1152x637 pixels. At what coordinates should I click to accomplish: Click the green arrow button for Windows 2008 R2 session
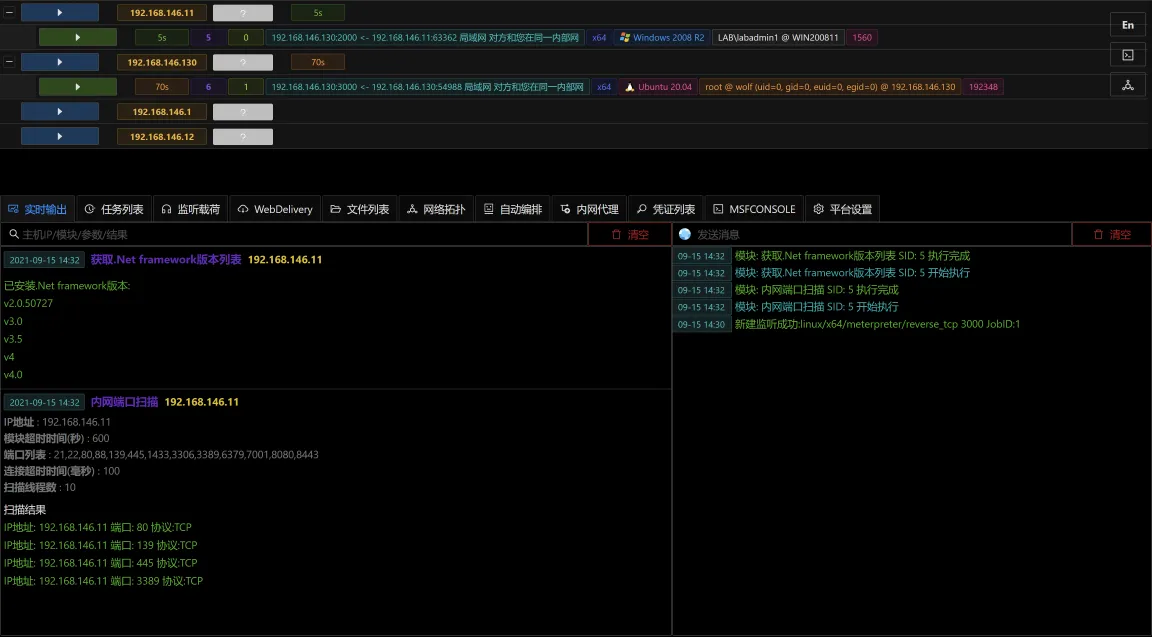(77, 37)
